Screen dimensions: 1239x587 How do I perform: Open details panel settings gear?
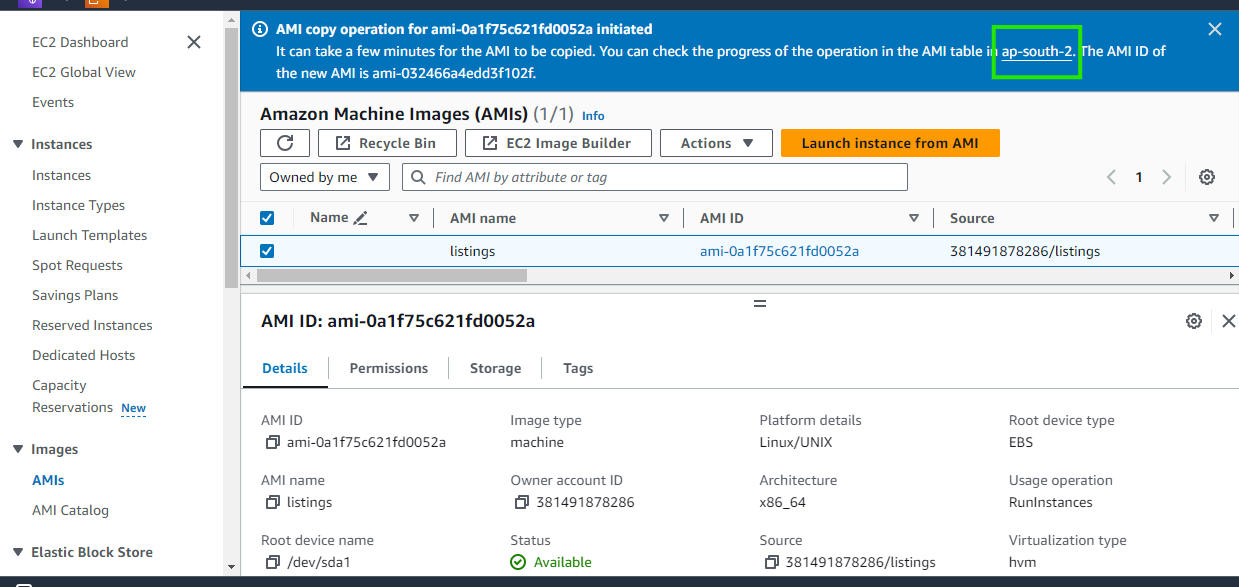tap(1193, 321)
